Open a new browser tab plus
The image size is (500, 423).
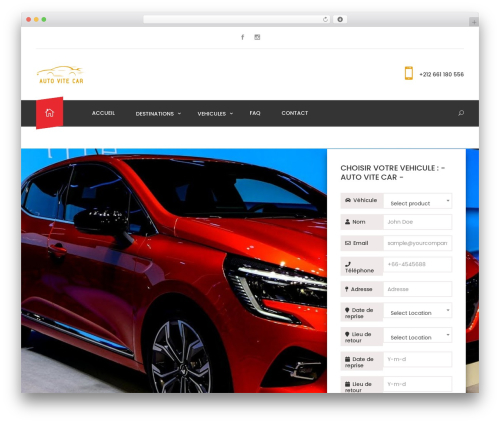[x=474, y=22]
